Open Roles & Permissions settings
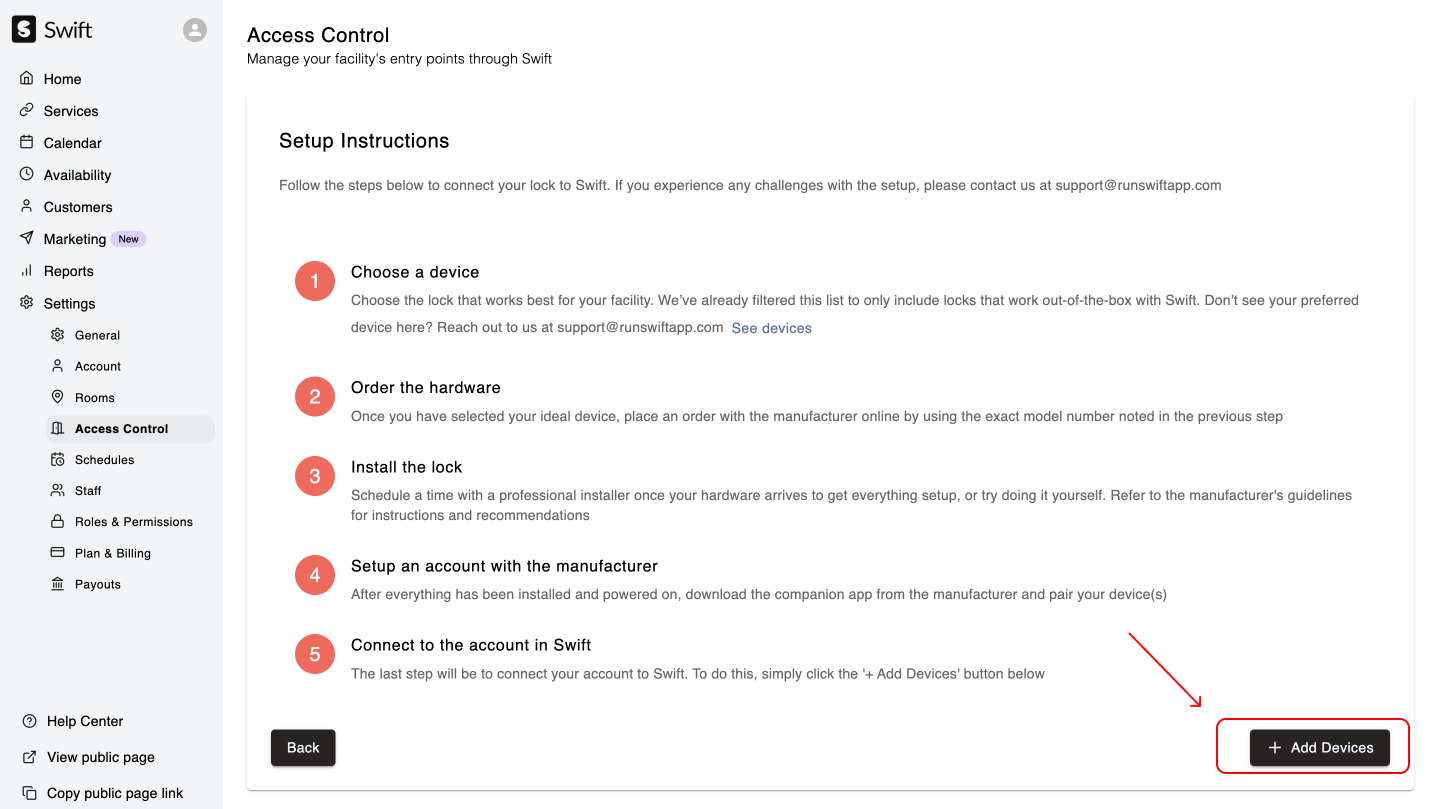Screen dimensions: 1435x809 tap(133, 522)
